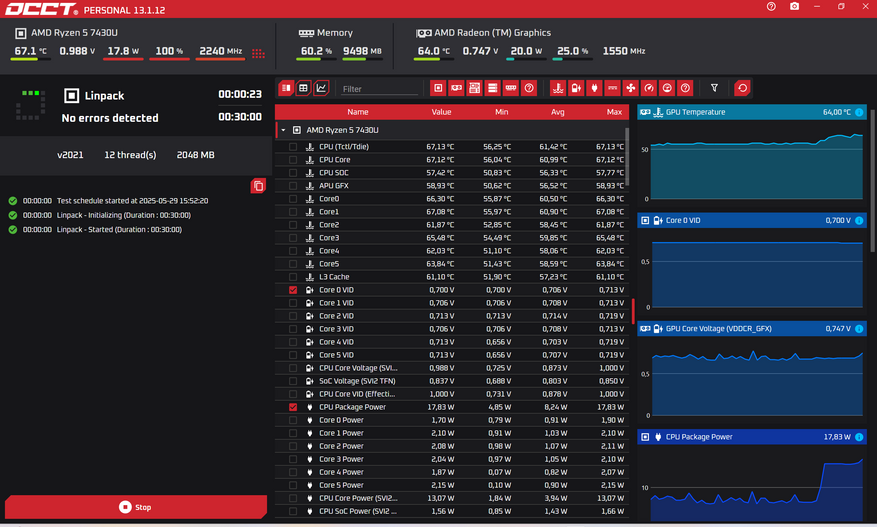Enable the SoC Voltage checkbox
The width and height of the screenshot is (877, 527).
[x=293, y=381]
